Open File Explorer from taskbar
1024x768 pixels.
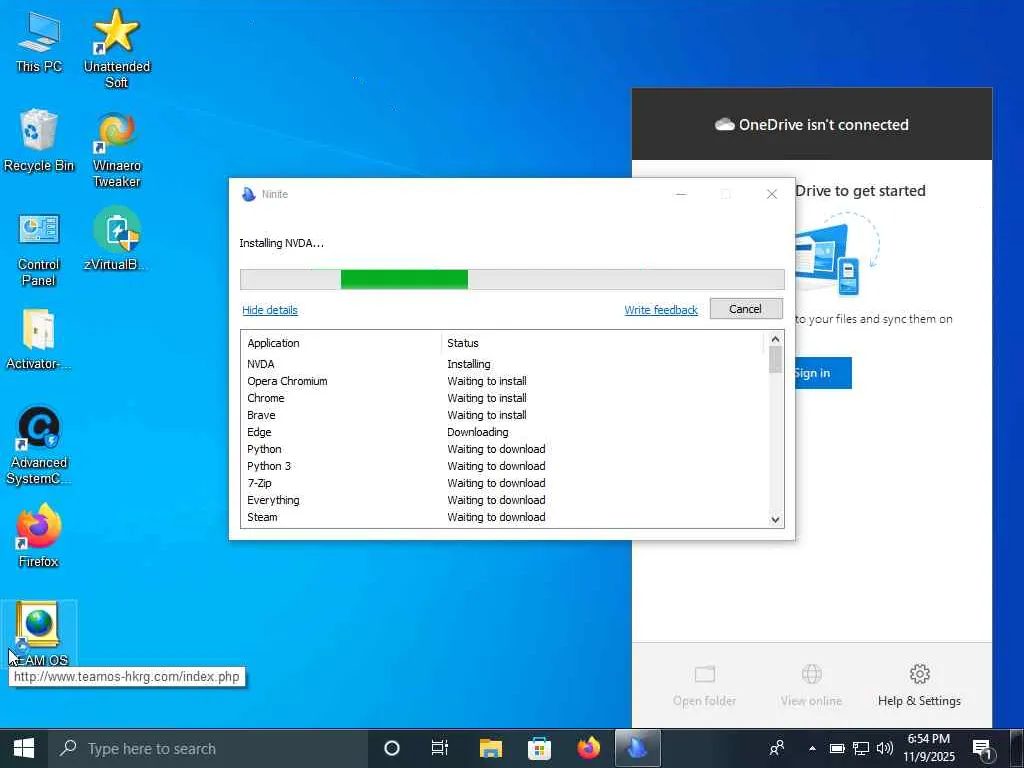click(490, 748)
